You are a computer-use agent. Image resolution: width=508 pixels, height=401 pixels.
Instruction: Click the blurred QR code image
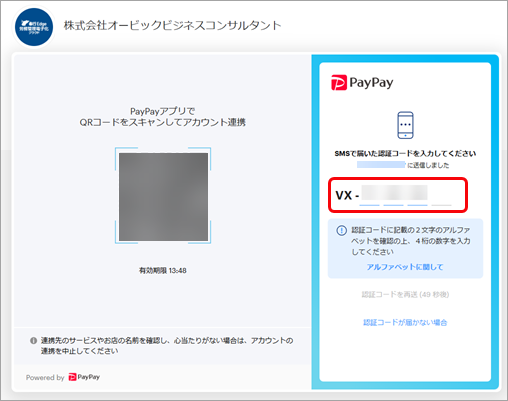[163, 196]
